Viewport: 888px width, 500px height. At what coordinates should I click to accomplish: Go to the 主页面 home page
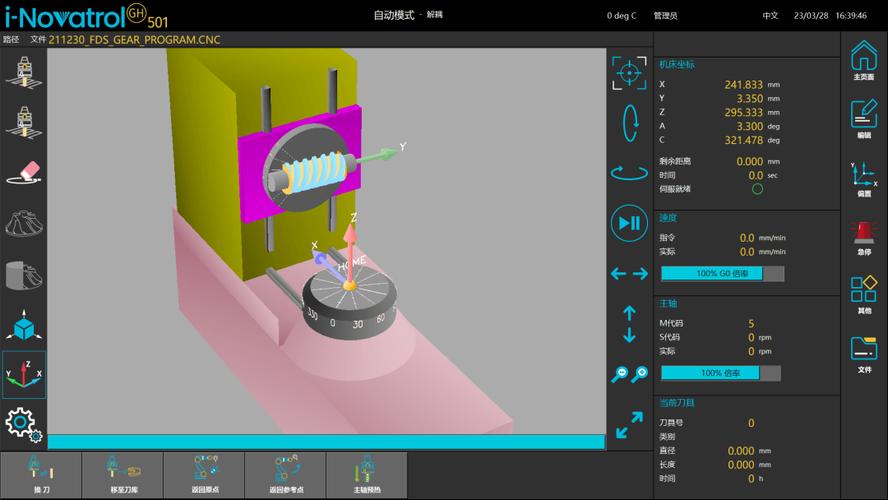(x=864, y=60)
